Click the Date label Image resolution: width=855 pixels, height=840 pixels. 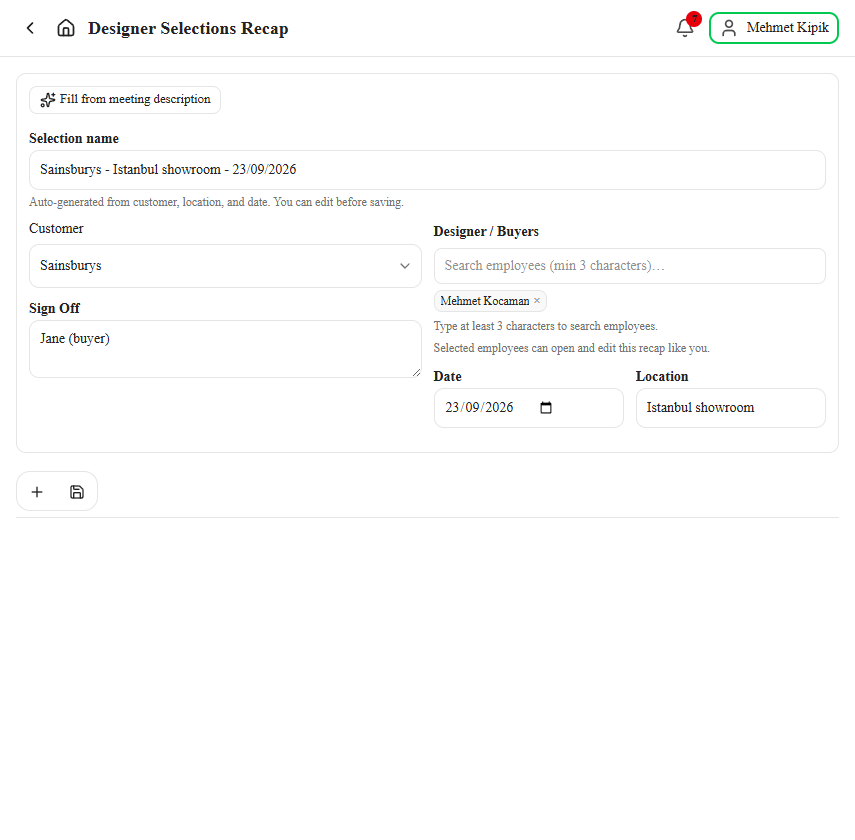tap(447, 376)
